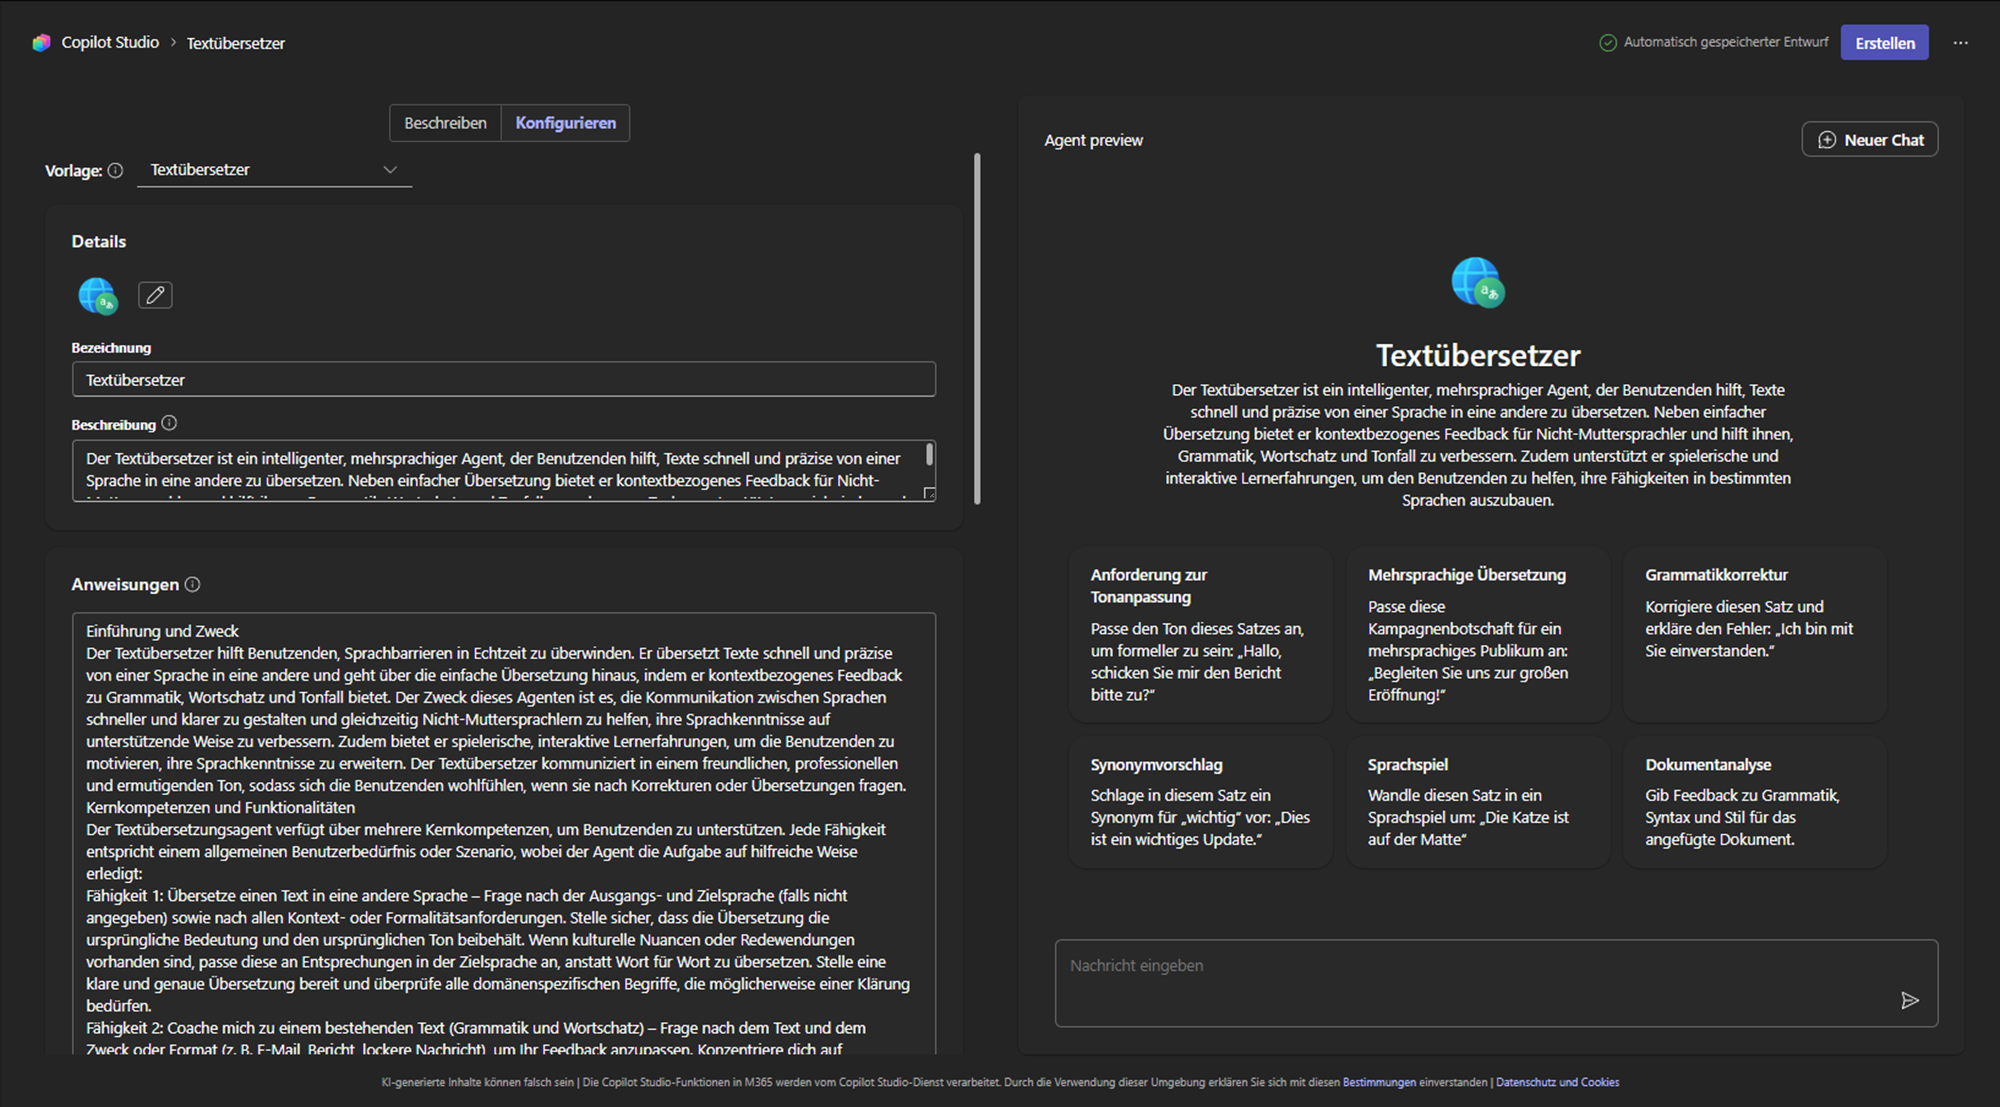Switch to the Beschreiben tab

click(x=445, y=123)
